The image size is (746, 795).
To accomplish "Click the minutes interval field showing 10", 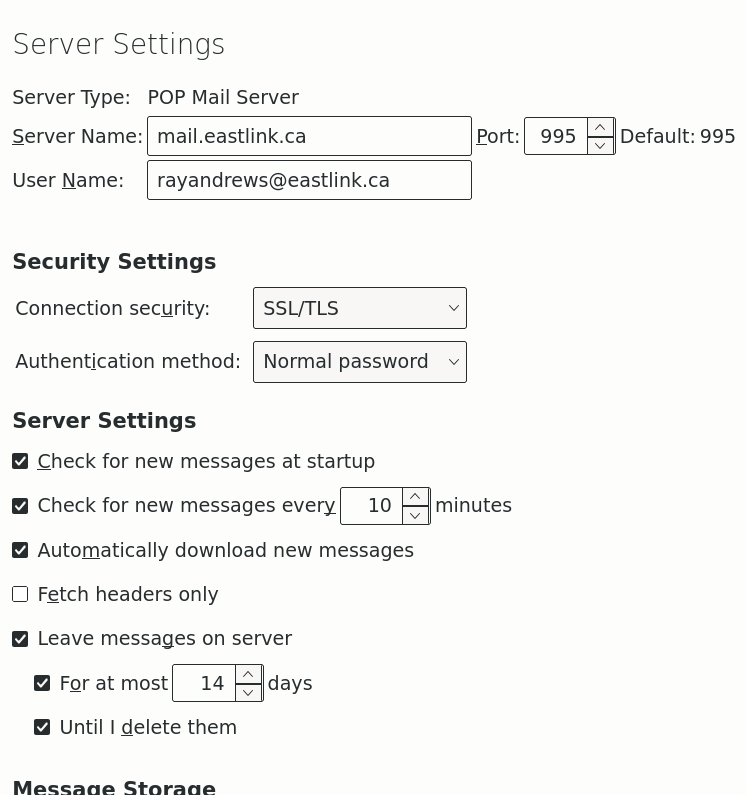I will [x=372, y=506].
